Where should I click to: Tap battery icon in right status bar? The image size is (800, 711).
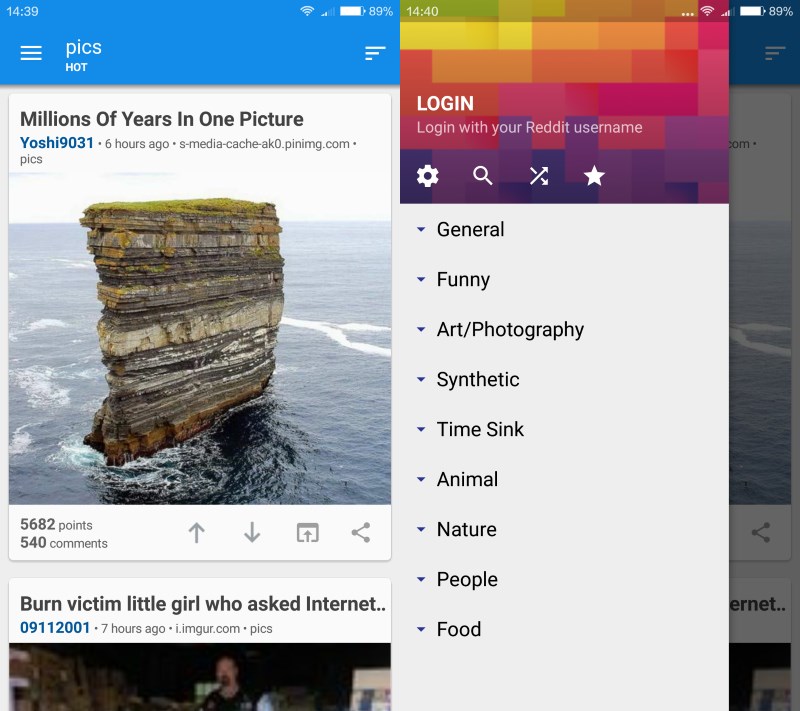click(x=753, y=11)
